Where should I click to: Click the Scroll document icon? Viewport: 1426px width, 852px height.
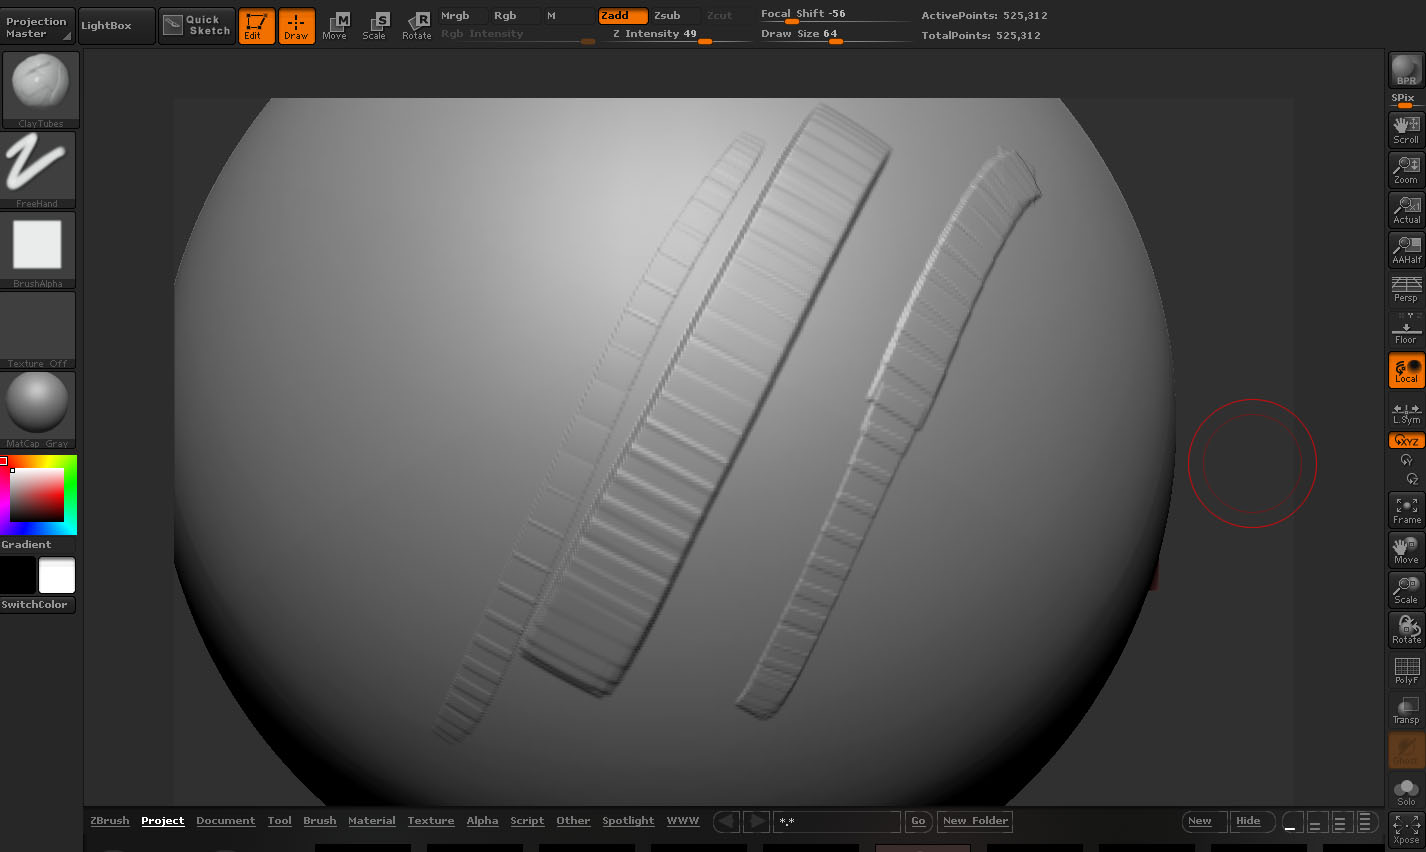click(1406, 130)
